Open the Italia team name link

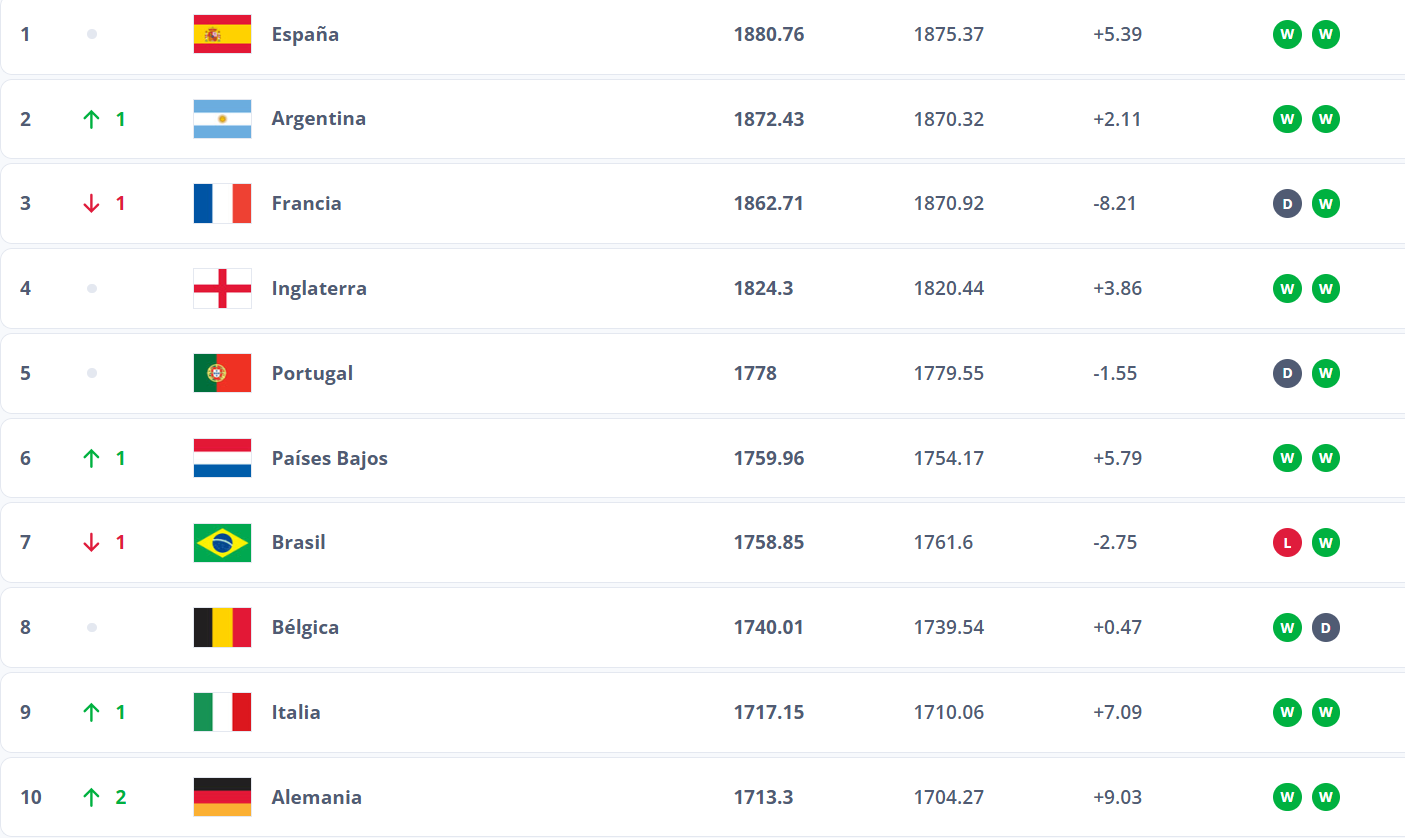(x=296, y=713)
